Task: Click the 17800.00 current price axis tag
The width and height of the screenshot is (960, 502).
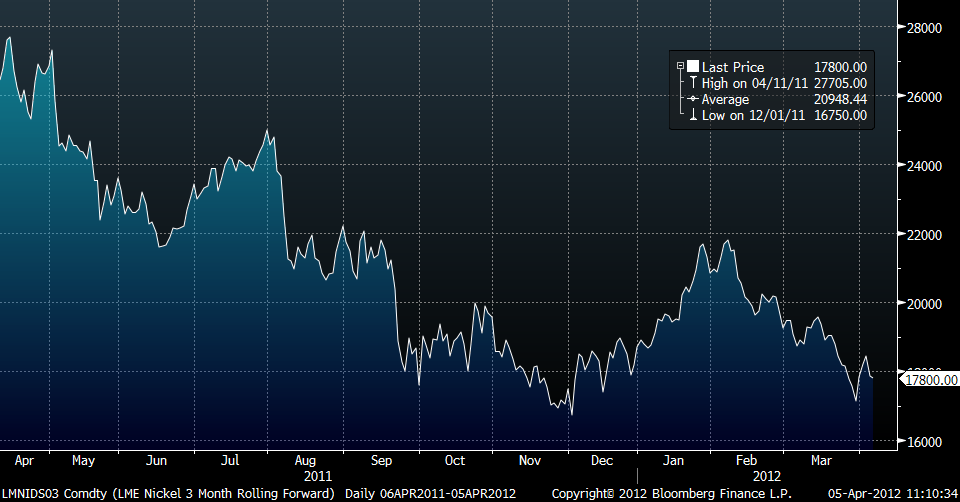Action: click(x=930, y=379)
